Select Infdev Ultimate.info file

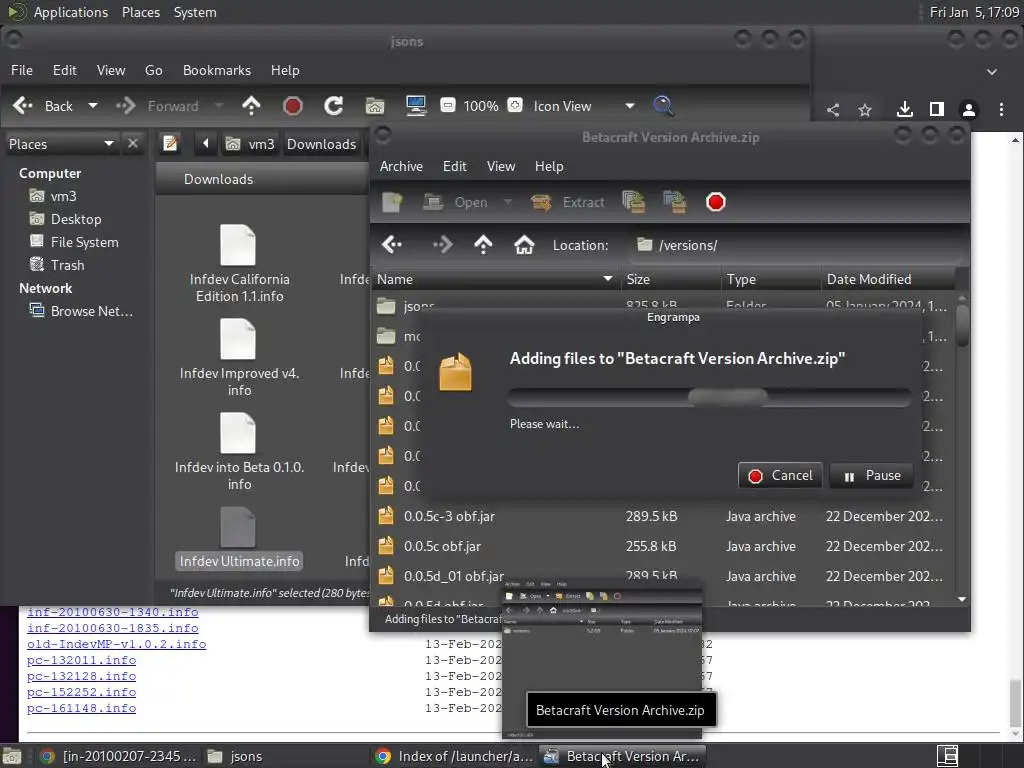click(239, 538)
